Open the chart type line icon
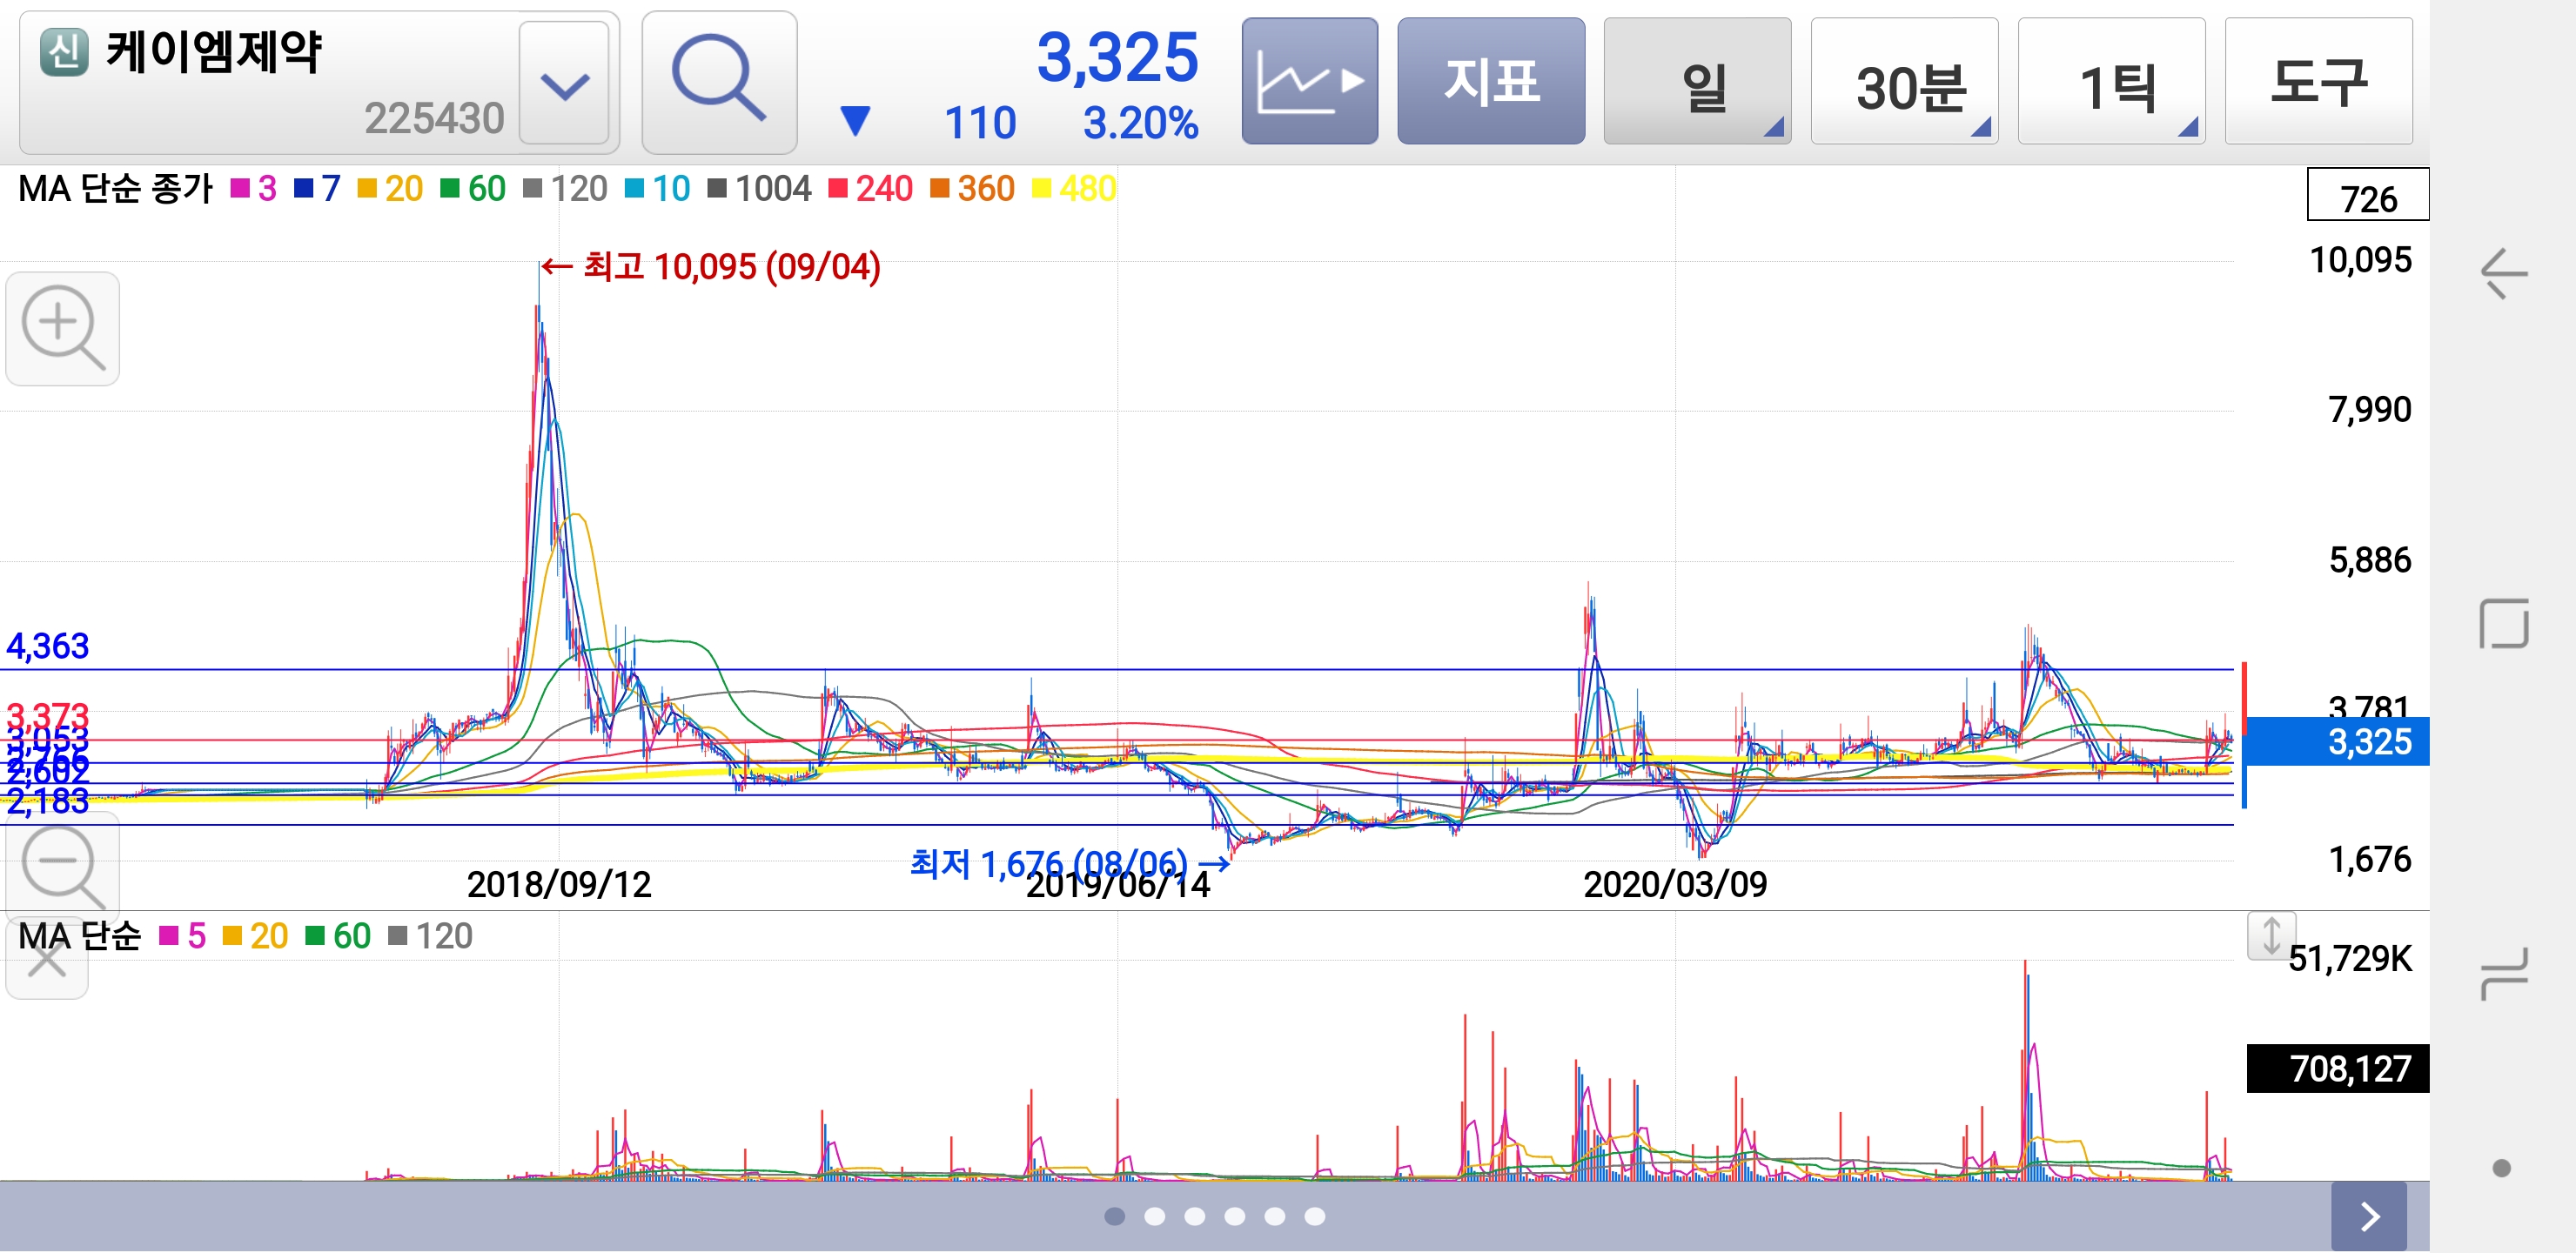Screen dimensions: 2576x1253 tap(1309, 81)
